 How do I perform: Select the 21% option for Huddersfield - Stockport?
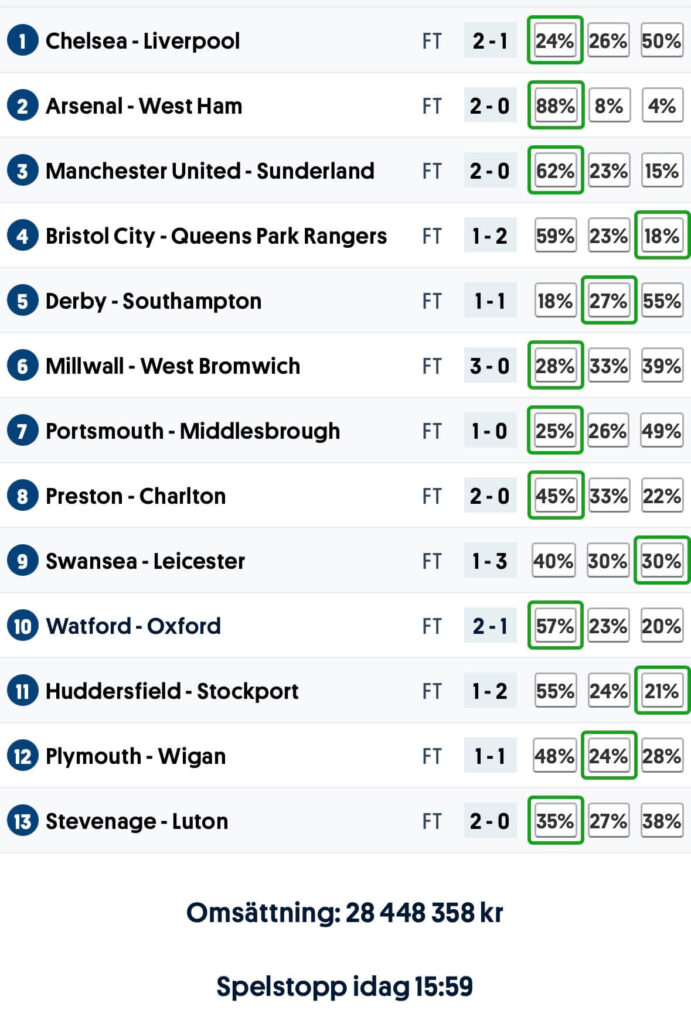point(662,691)
